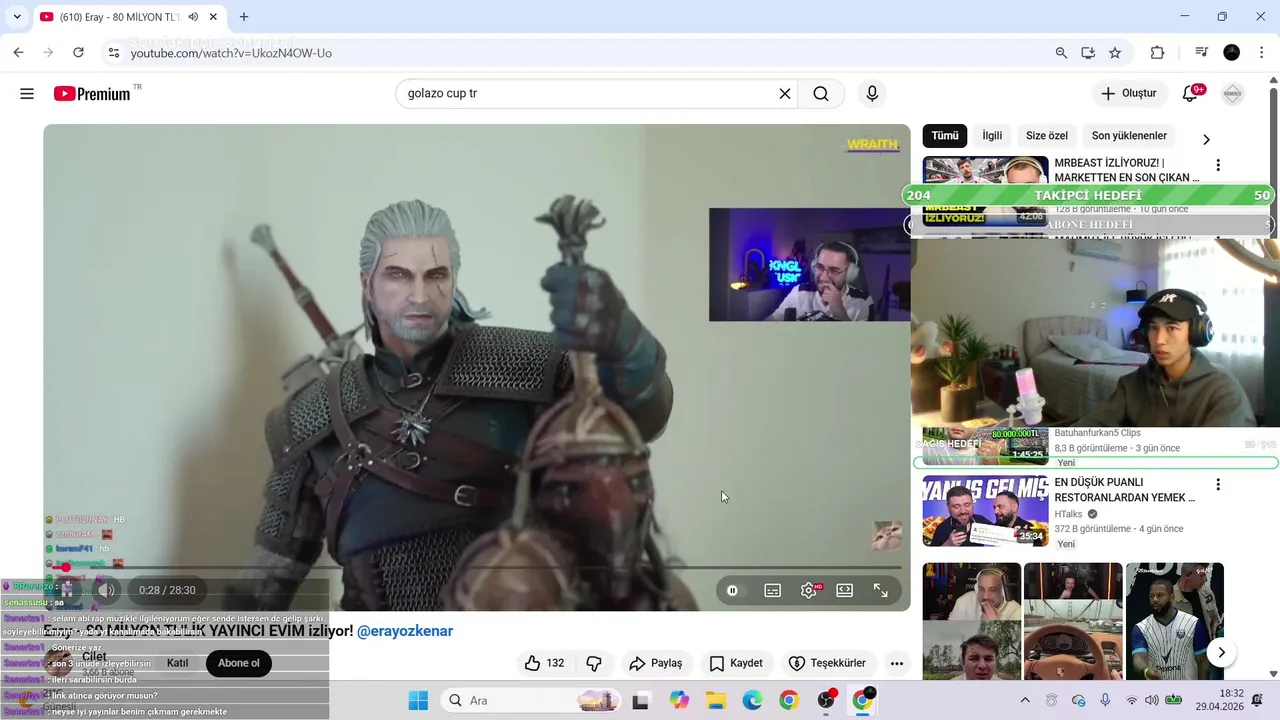This screenshot has height=720, width=1280.
Task: Launch Microsoft Edge from taskbar
Action: (752, 700)
